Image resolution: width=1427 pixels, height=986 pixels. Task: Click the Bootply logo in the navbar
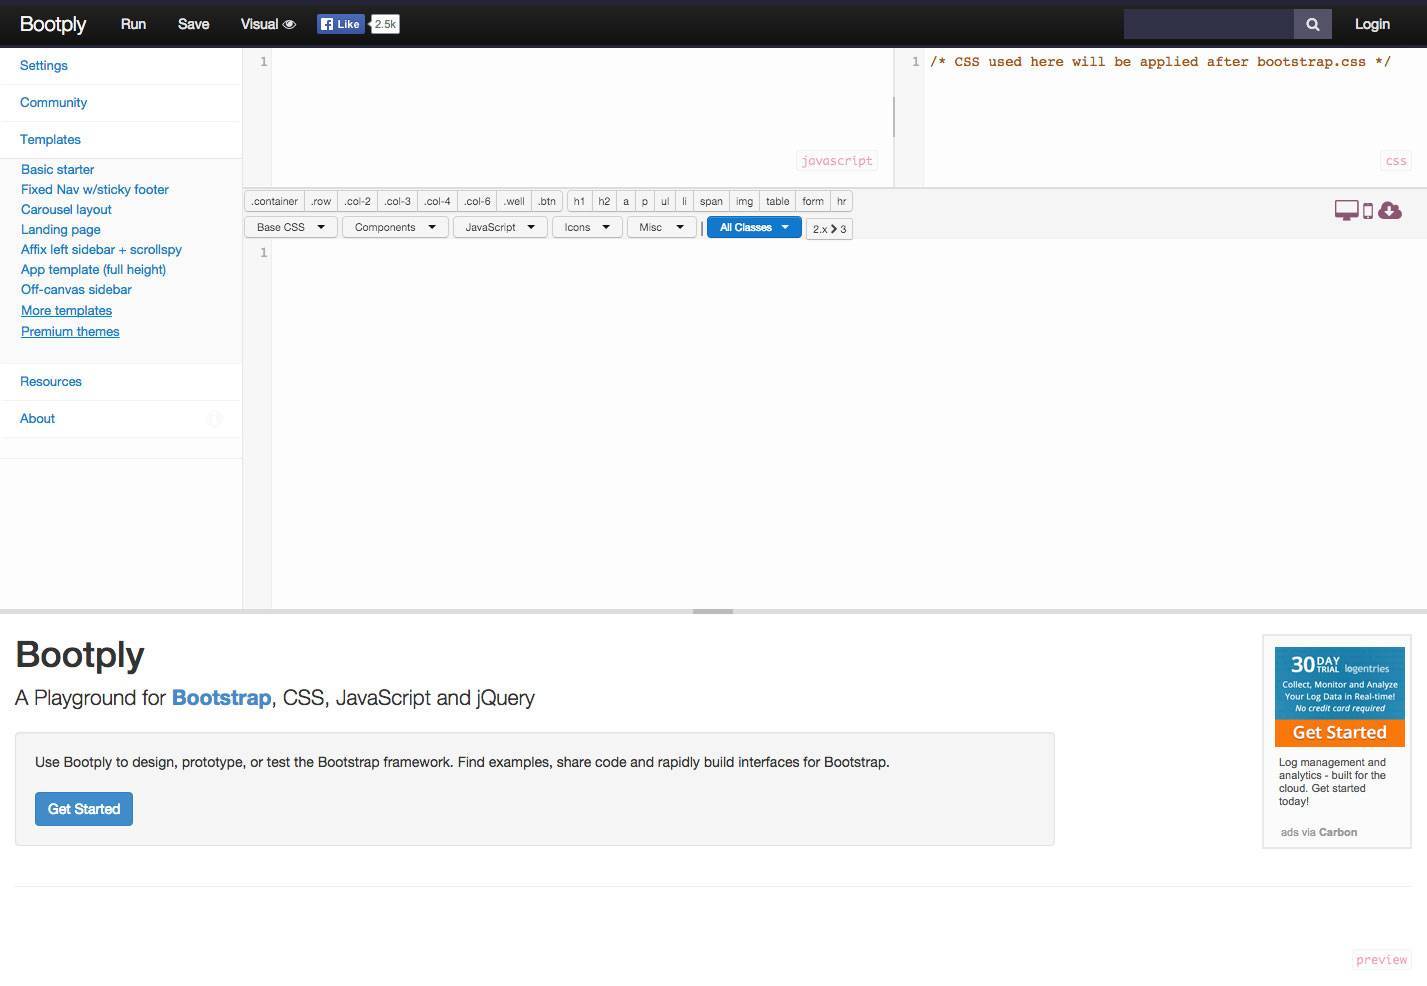[x=53, y=24]
